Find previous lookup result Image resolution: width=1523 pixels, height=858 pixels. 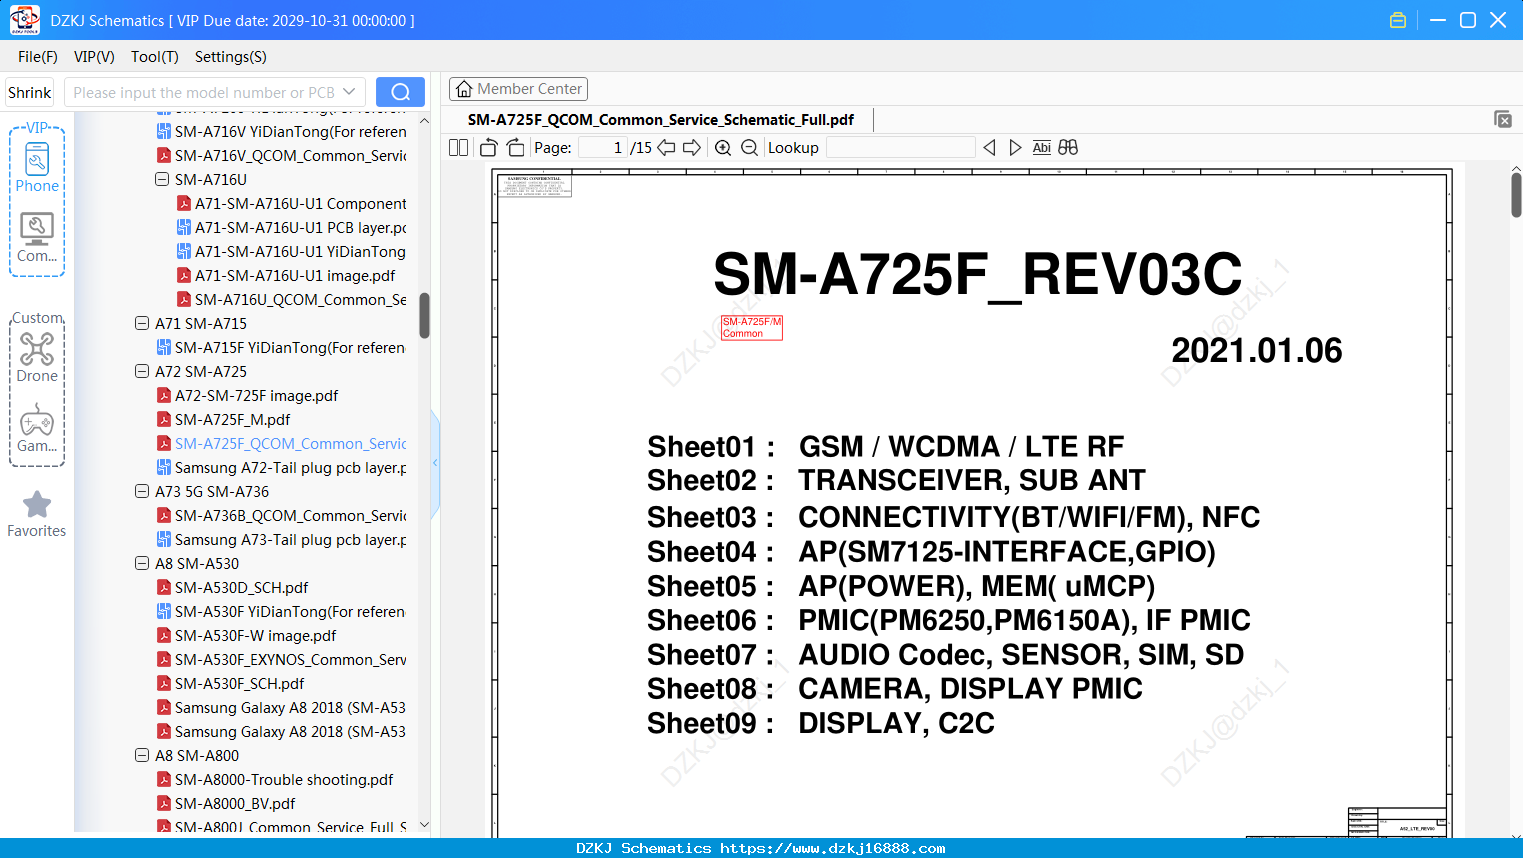click(989, 148)
